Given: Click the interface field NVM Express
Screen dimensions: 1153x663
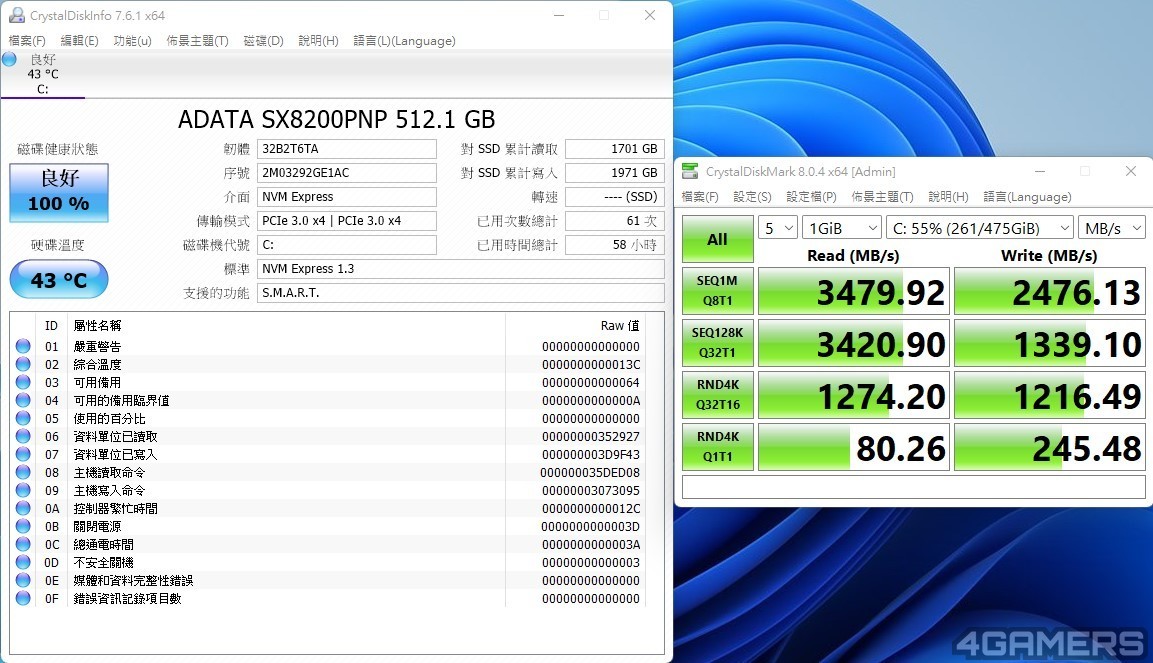Looking at the screenshot, I should click(347, 197).
